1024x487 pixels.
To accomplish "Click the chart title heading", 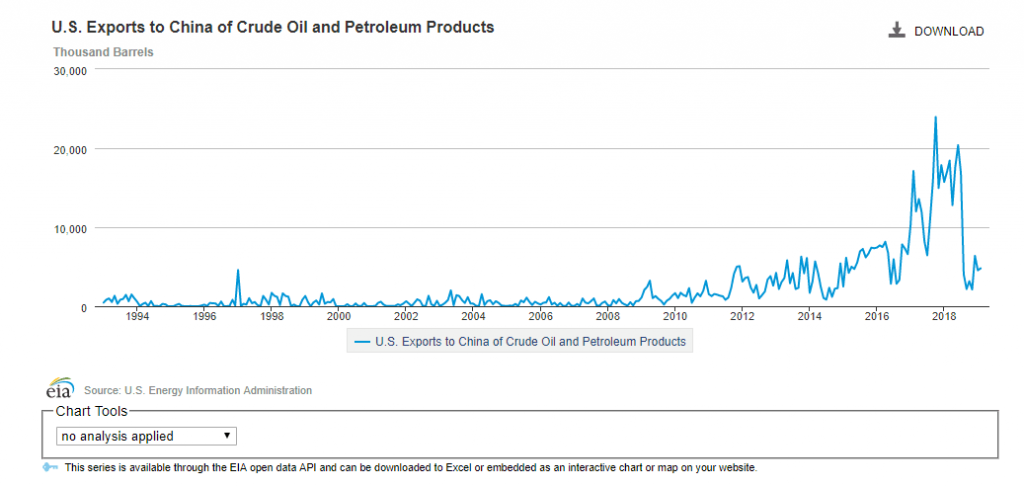I will 272,27.
